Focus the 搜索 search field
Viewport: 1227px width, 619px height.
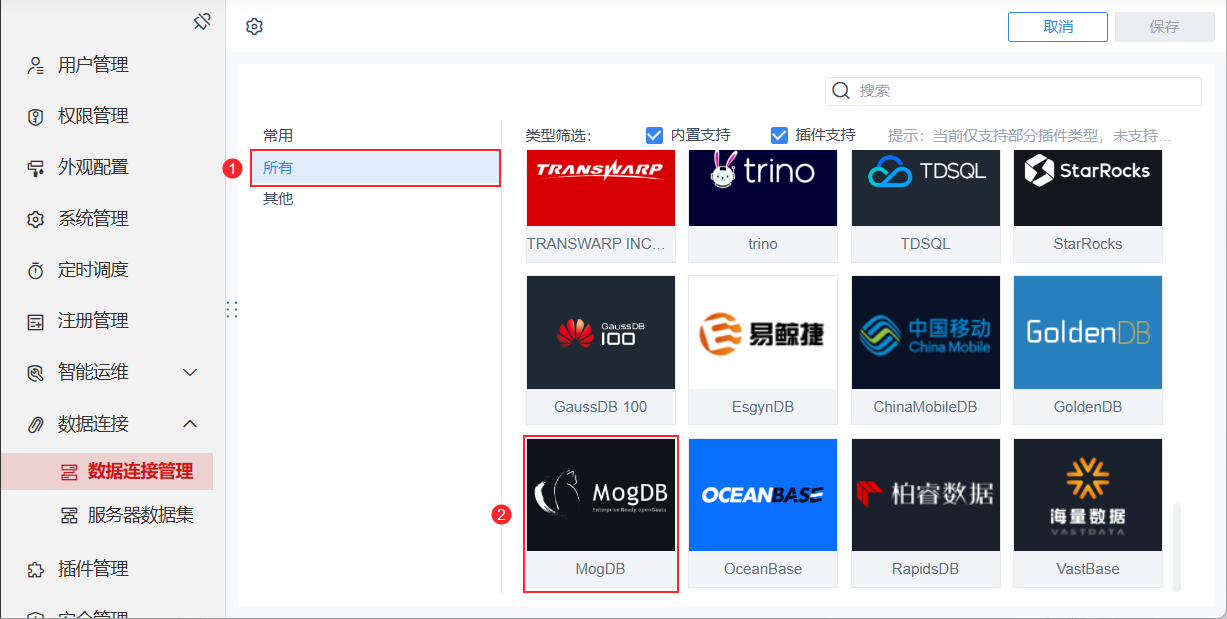tap(1013, 91)
